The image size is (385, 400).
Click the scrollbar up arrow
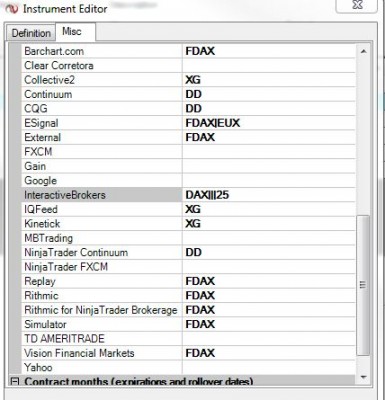tap(363, 51)
